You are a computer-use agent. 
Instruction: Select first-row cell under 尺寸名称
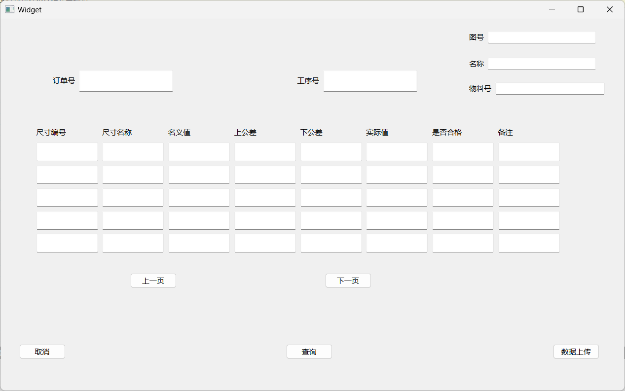coord(133,152)
